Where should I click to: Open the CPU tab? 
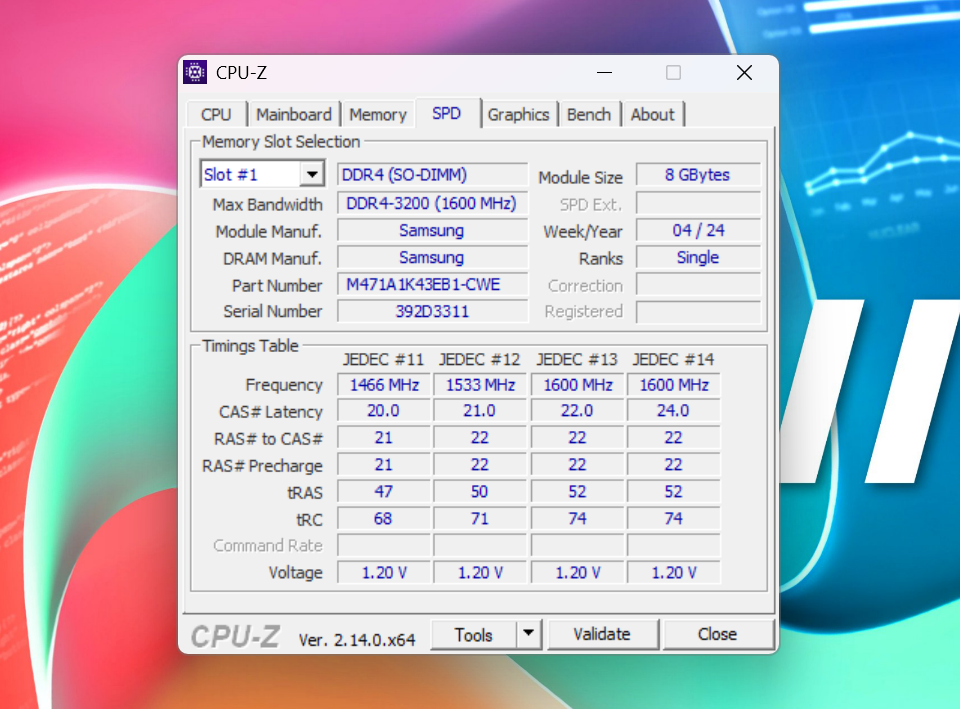tap(216, 114)
